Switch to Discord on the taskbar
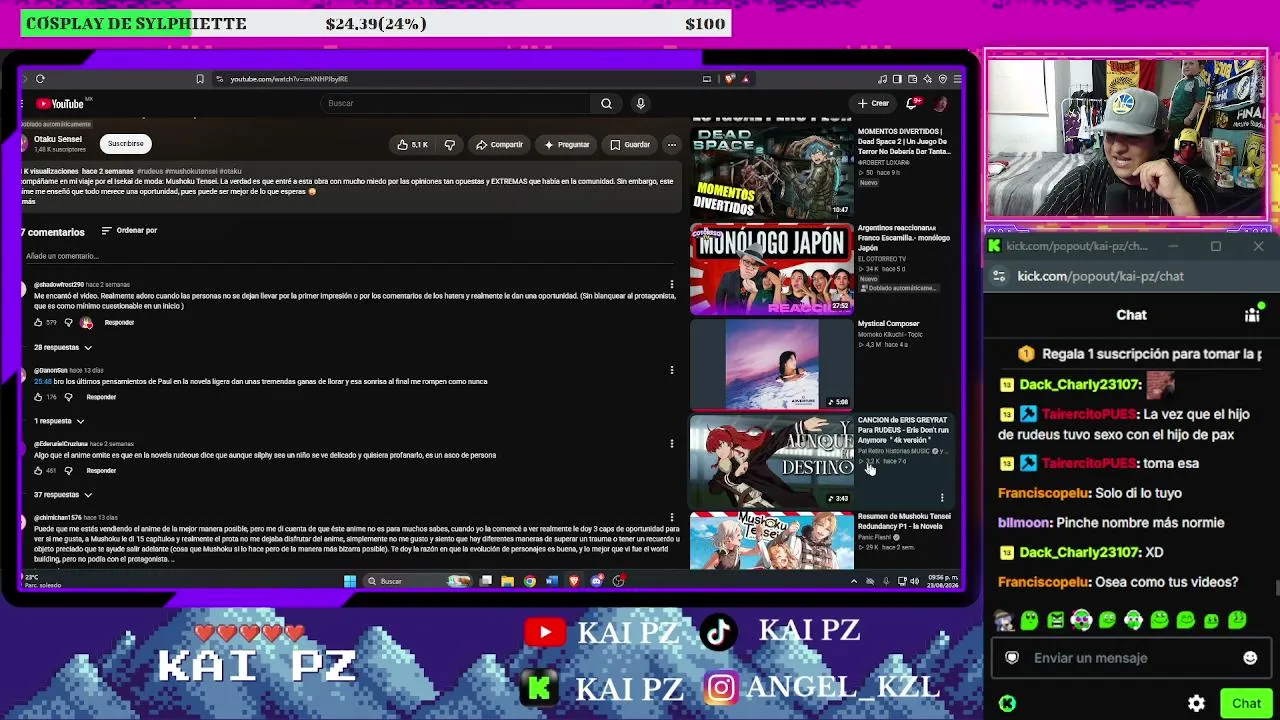Screen dimensions: 1280x720 pos(597,581)
